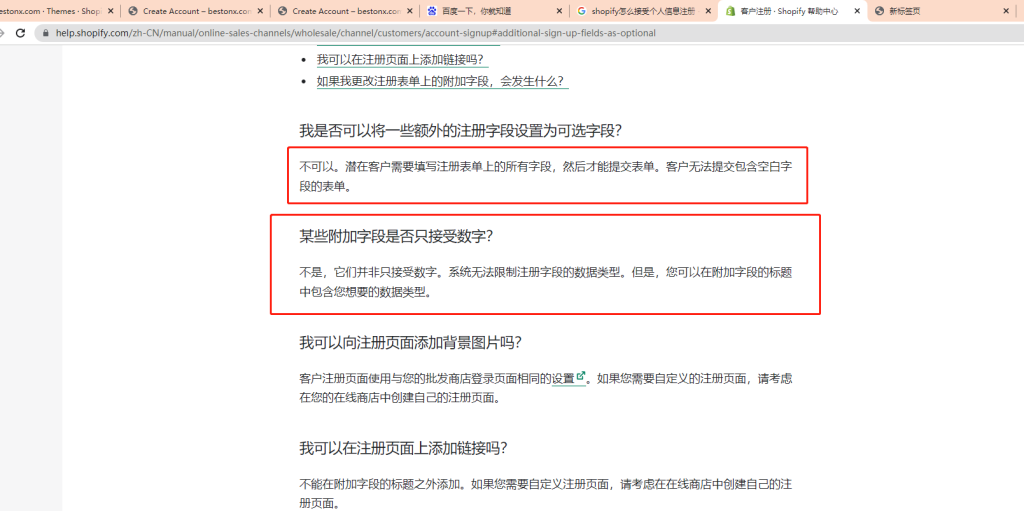The image size is (1024, 511).
Task: Close the bestonx.com Themes tab
Action: (x=109, y=11)
